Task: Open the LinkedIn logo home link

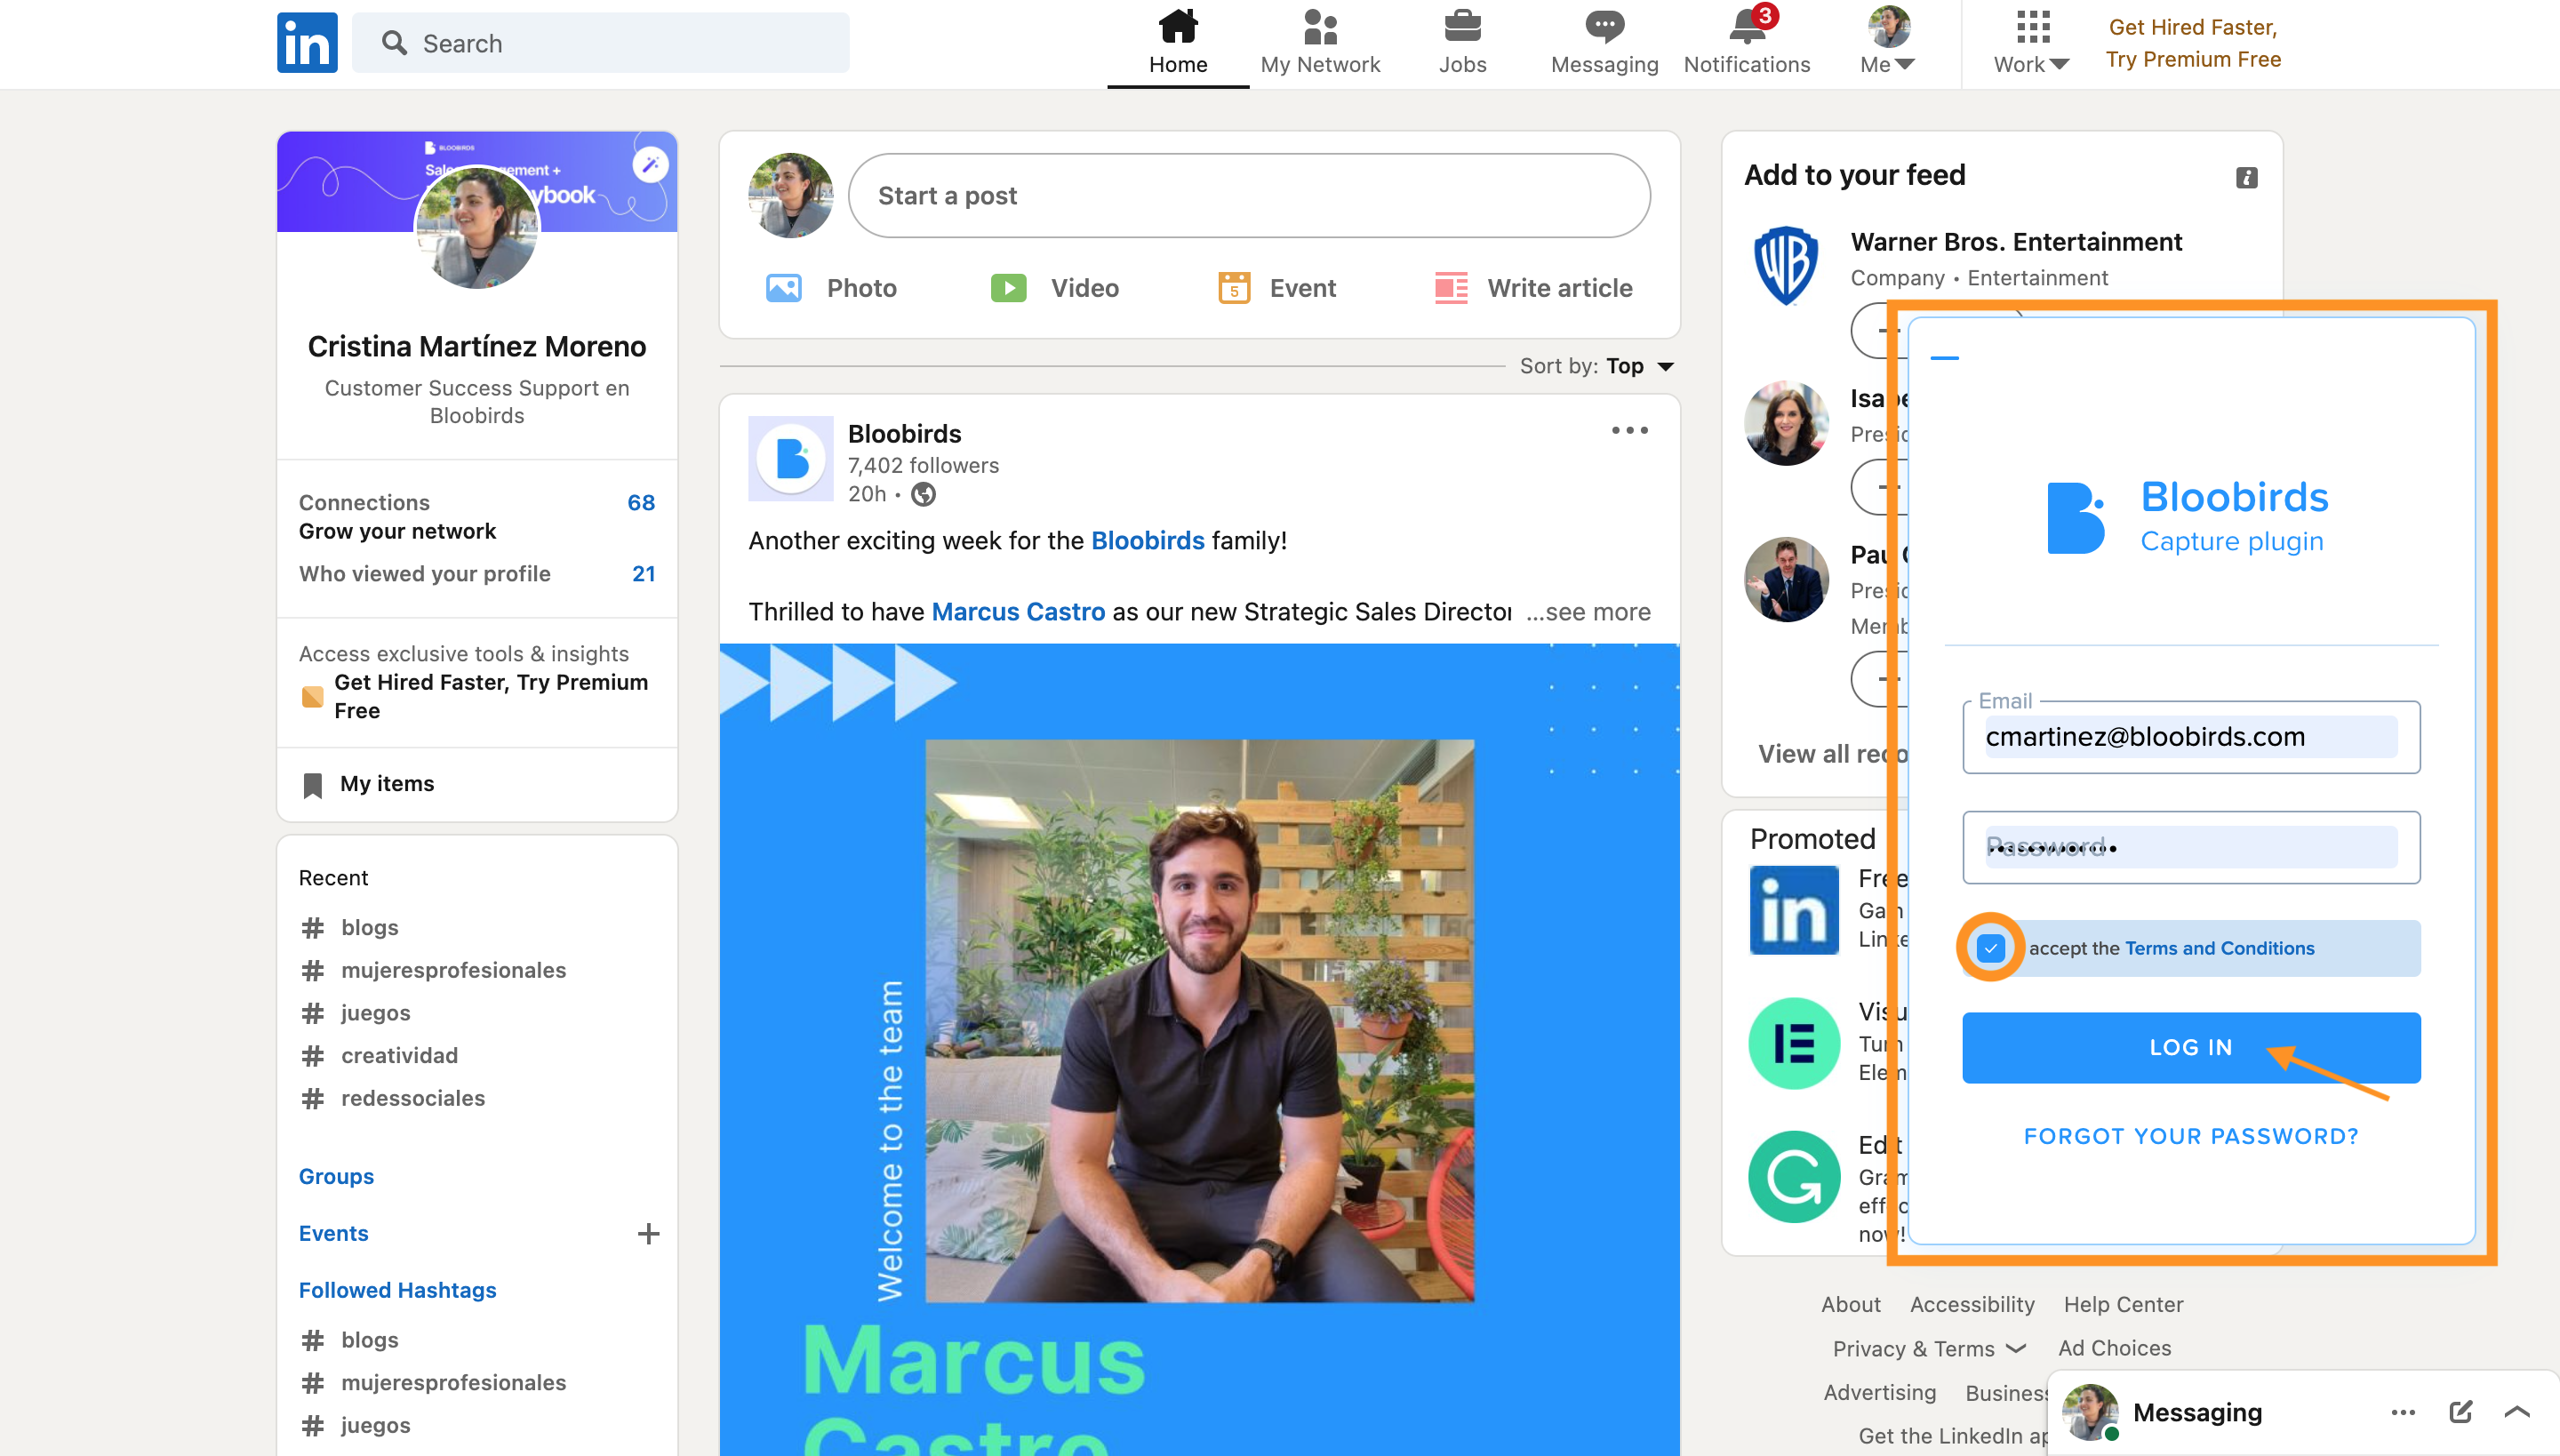Action: [307, 43]
